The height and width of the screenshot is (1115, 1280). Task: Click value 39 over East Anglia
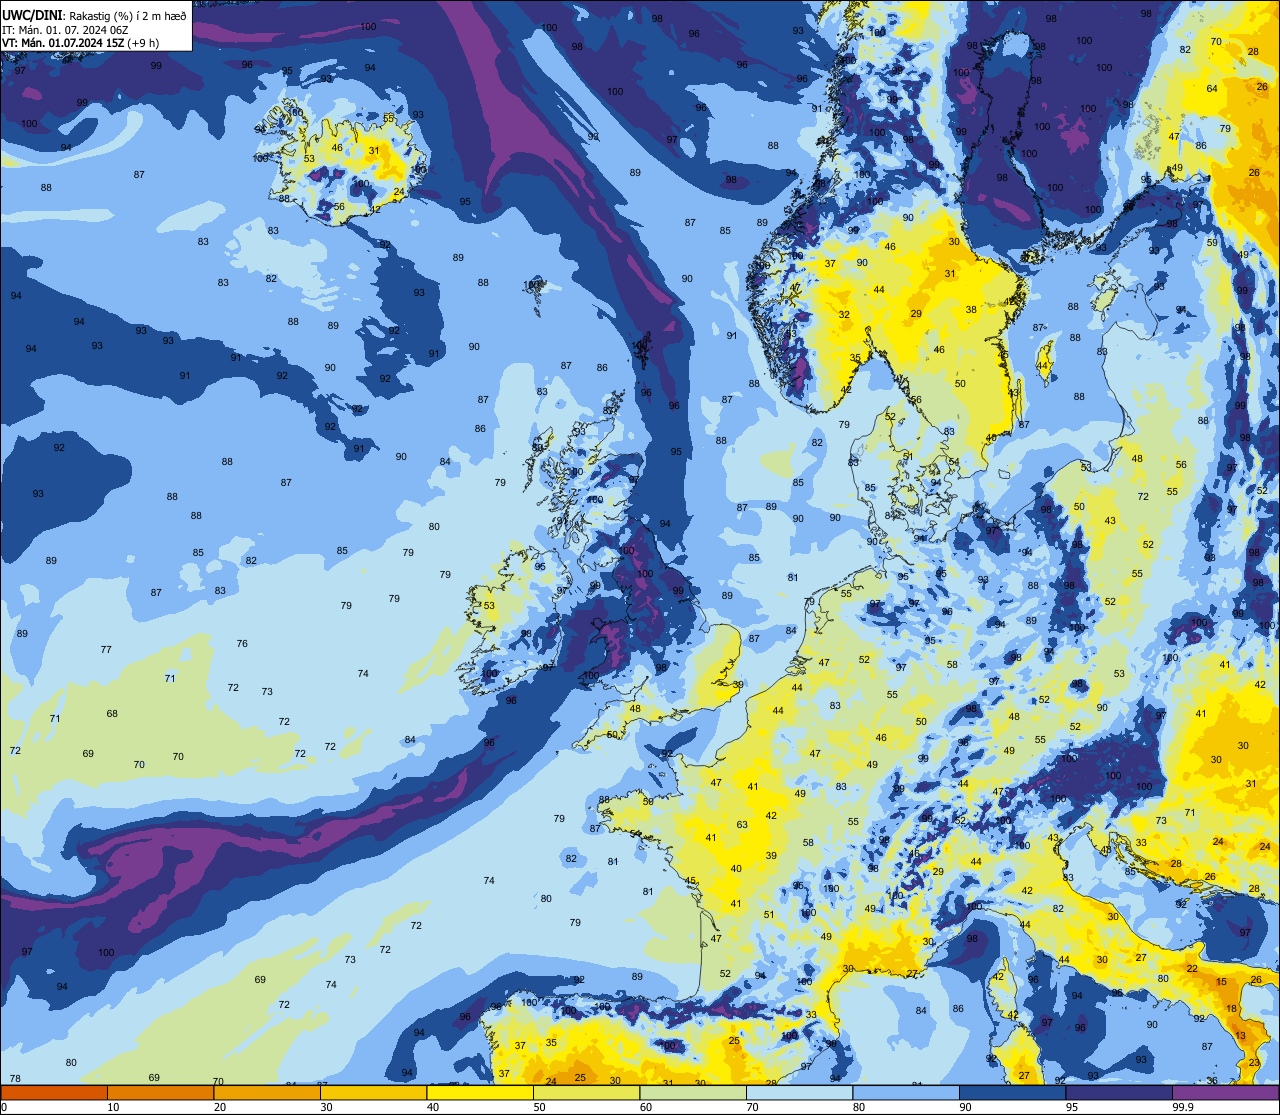pos(738,685)
